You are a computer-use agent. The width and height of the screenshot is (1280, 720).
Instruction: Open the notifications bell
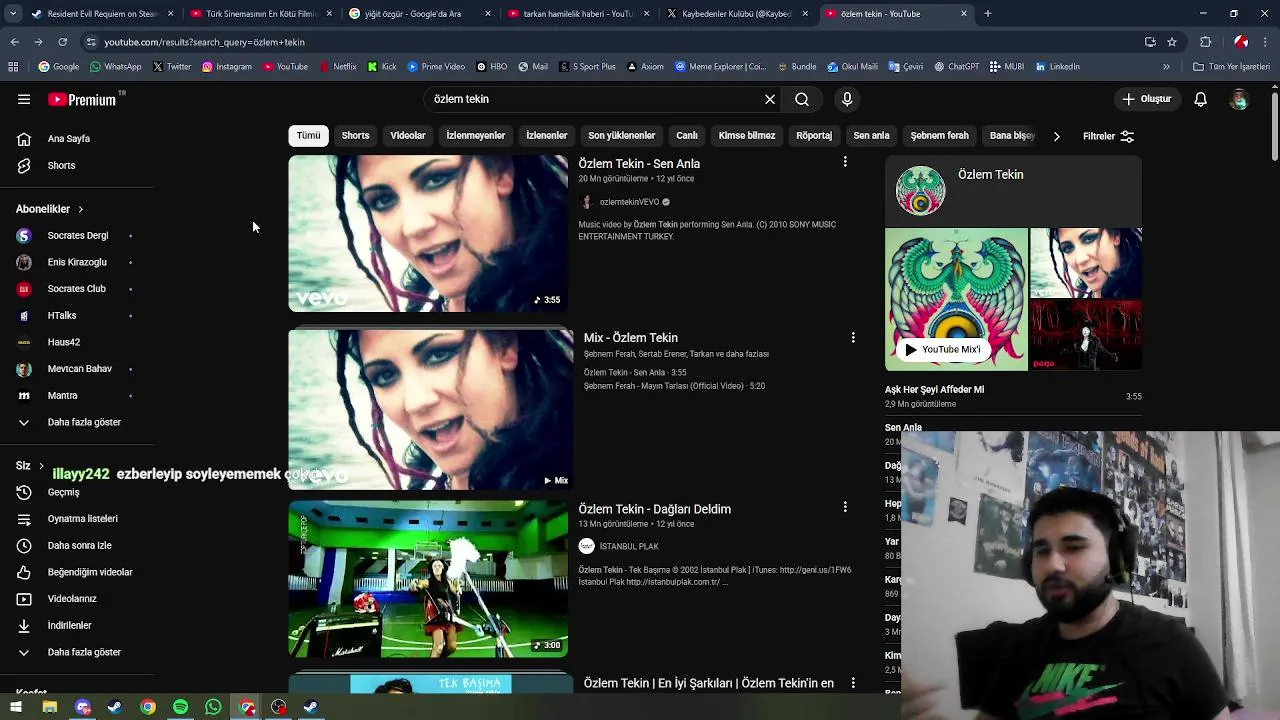(x=1201, y=99)
